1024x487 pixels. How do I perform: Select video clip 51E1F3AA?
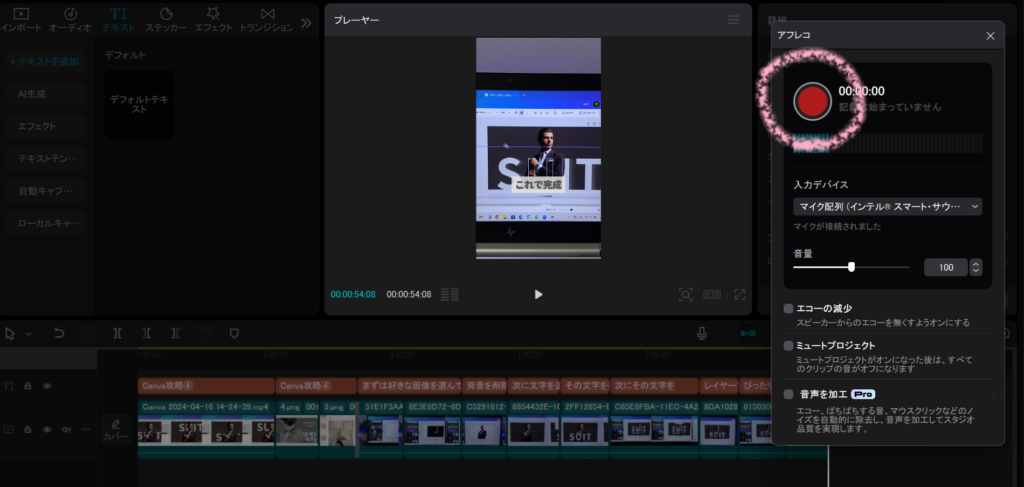coord(381,429)
